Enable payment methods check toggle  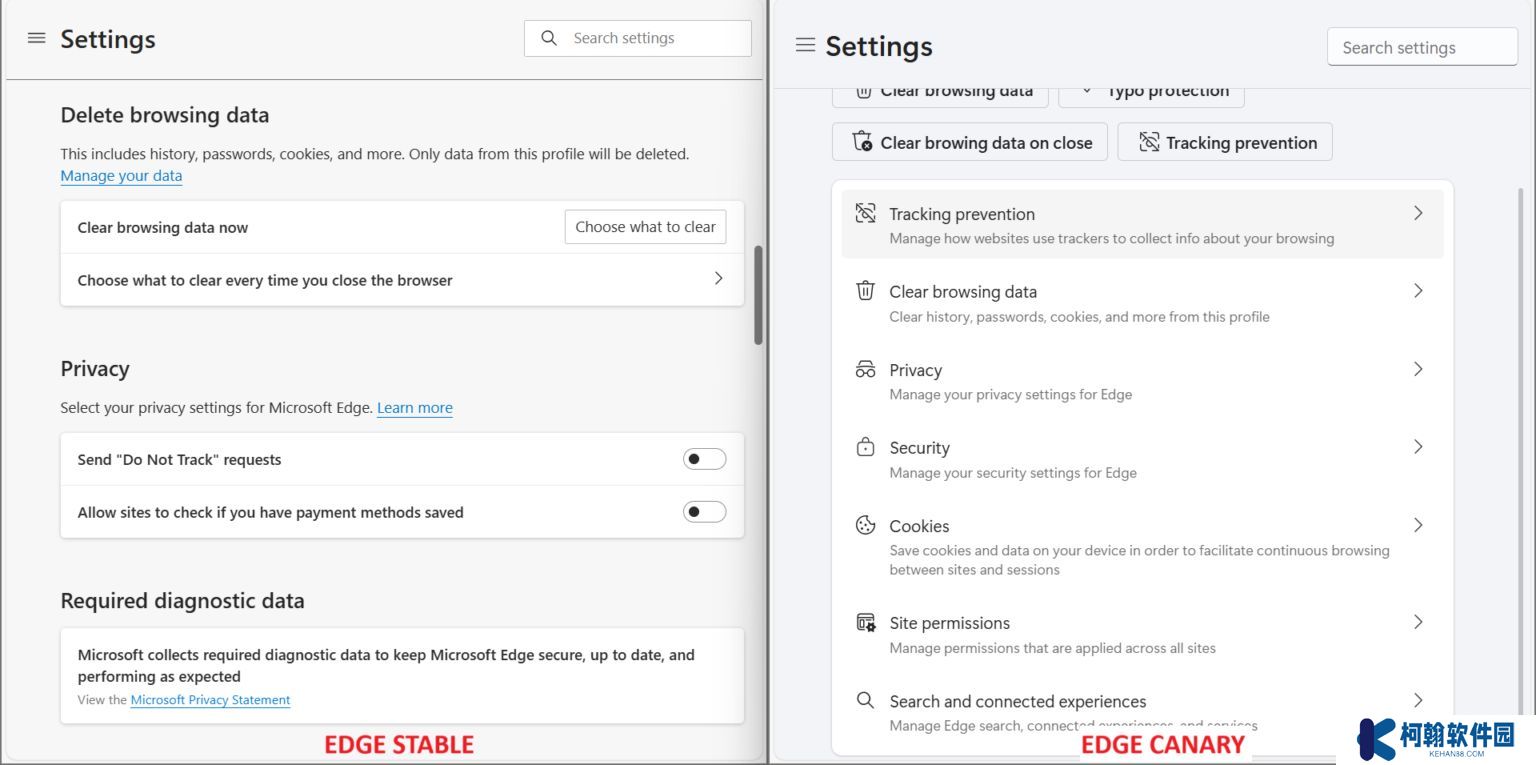pos(704,512)
